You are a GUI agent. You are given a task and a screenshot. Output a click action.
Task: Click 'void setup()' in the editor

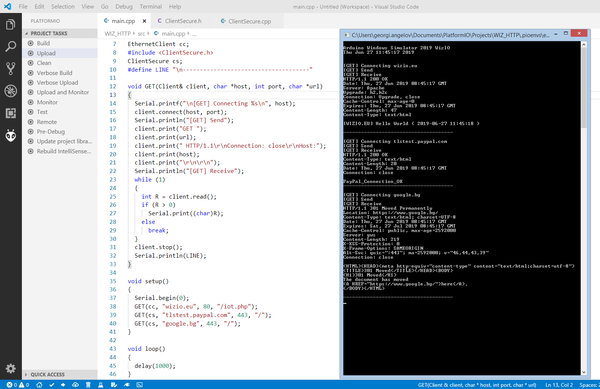point(148,281)
